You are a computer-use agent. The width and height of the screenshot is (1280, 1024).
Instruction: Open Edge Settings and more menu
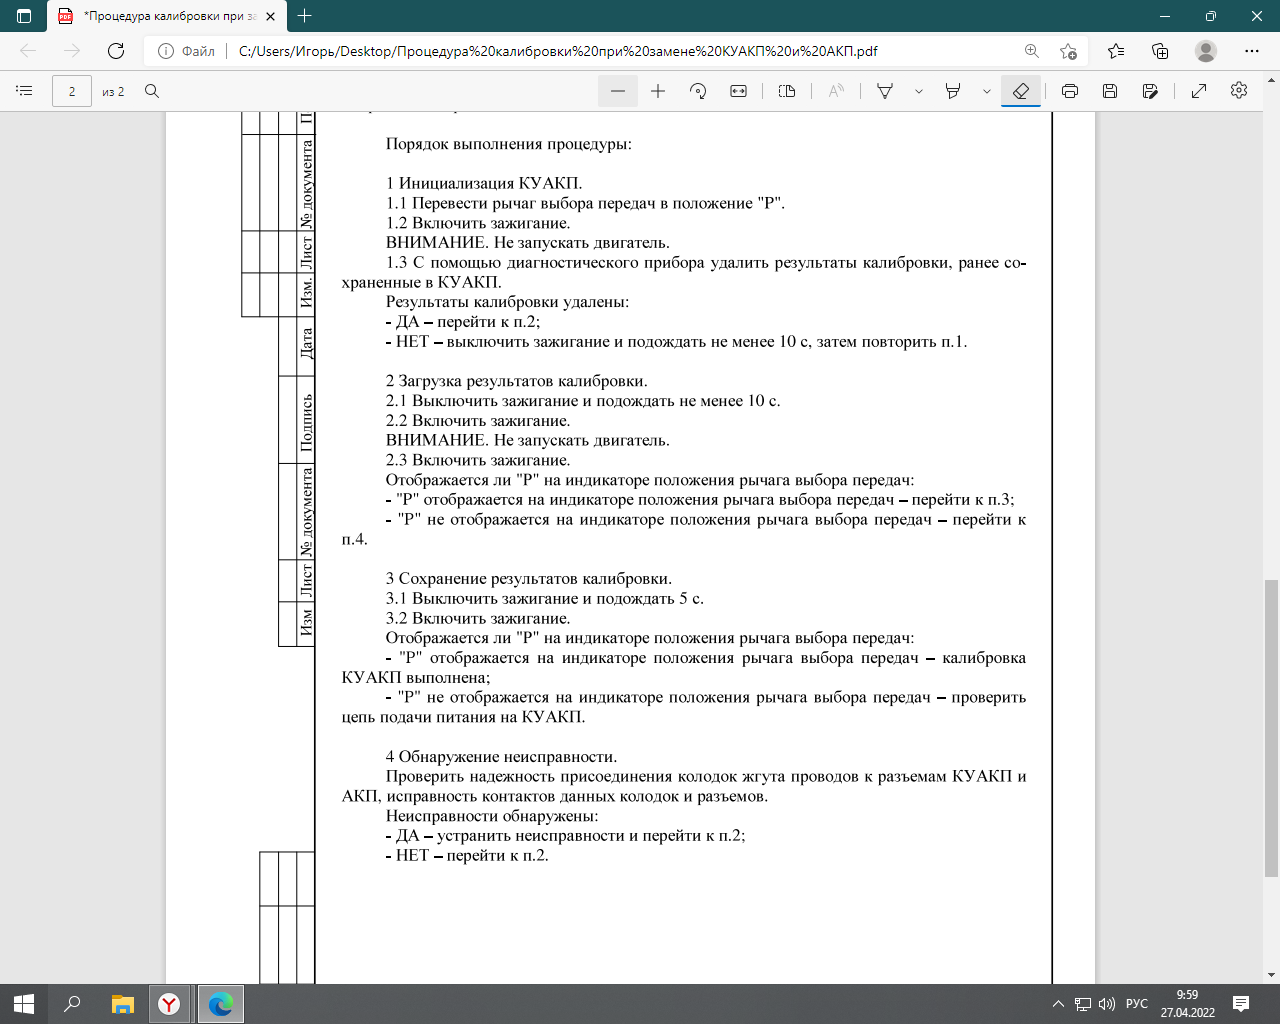coord(1252,51)
